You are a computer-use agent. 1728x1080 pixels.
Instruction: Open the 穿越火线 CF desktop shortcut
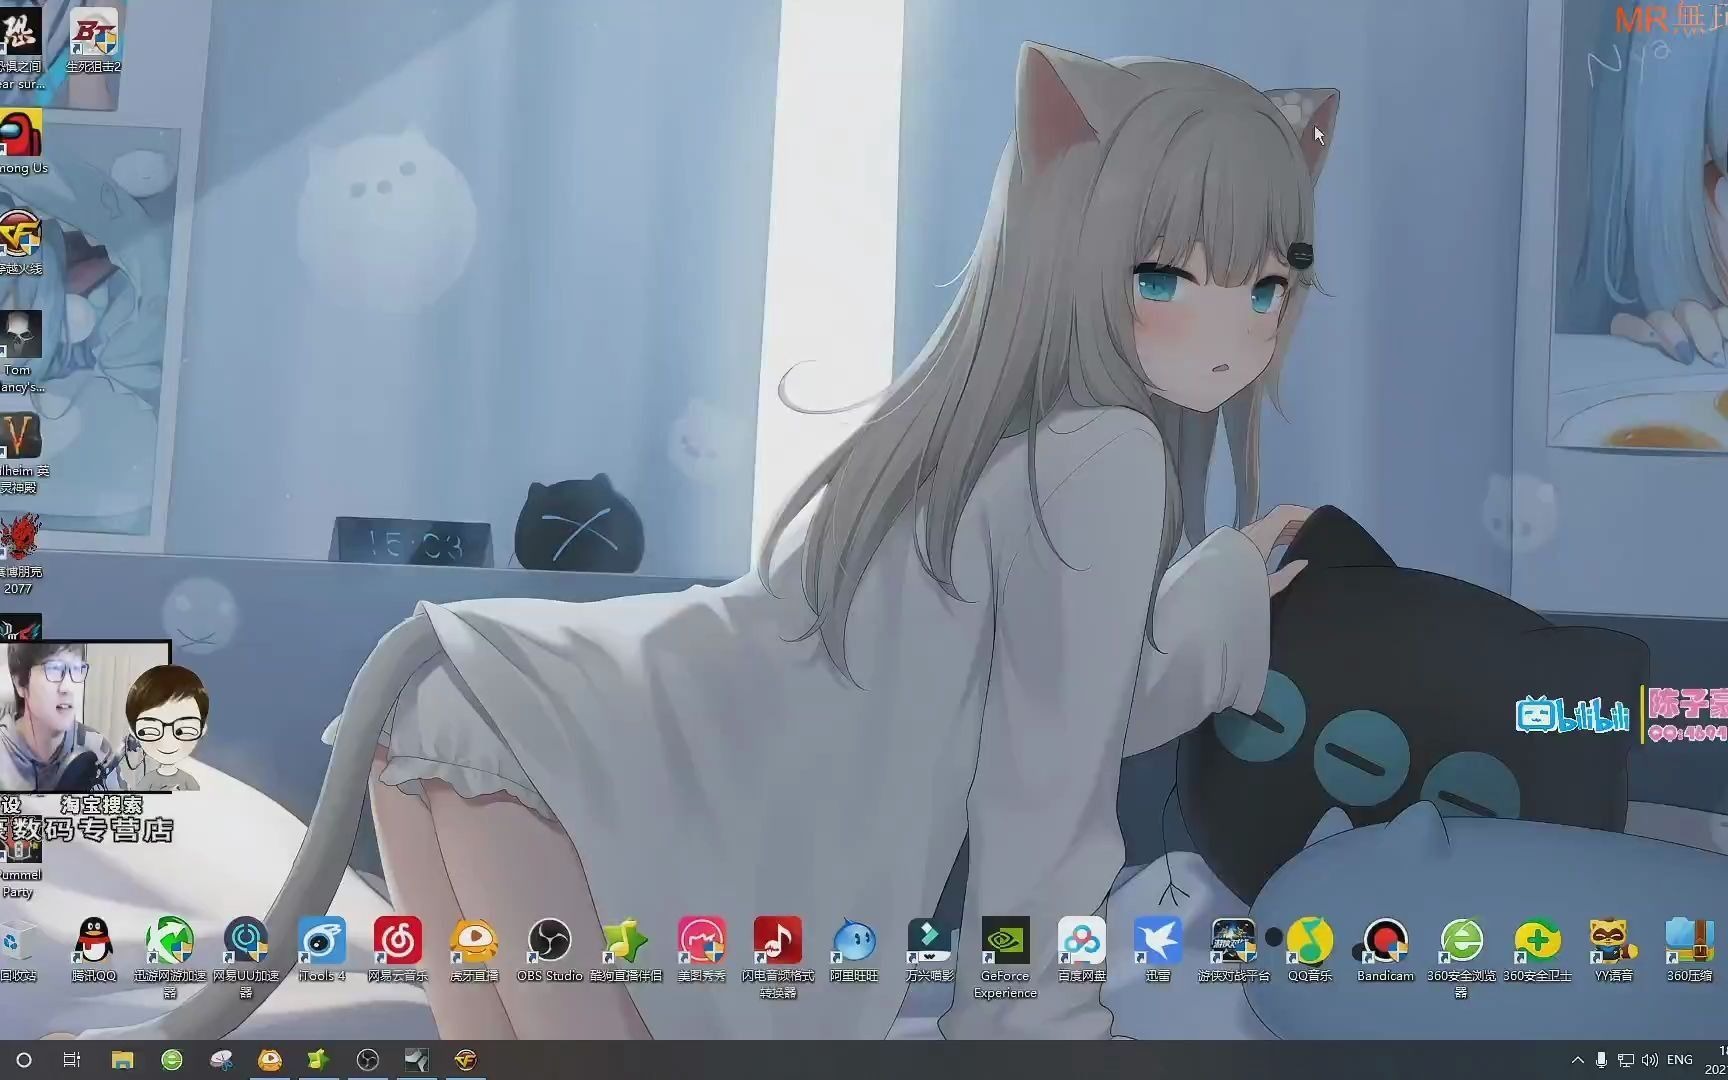click(20, 243)
